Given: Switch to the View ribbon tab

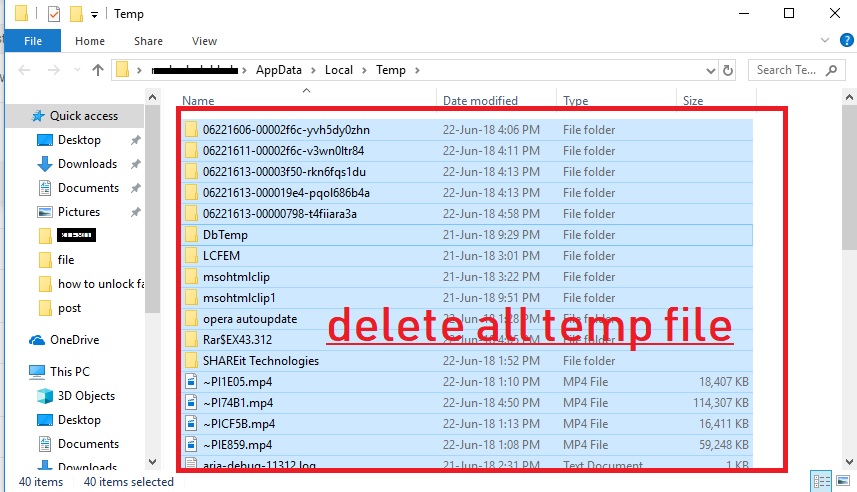Looking at the screenshot, I should click(x=204, y=41).
